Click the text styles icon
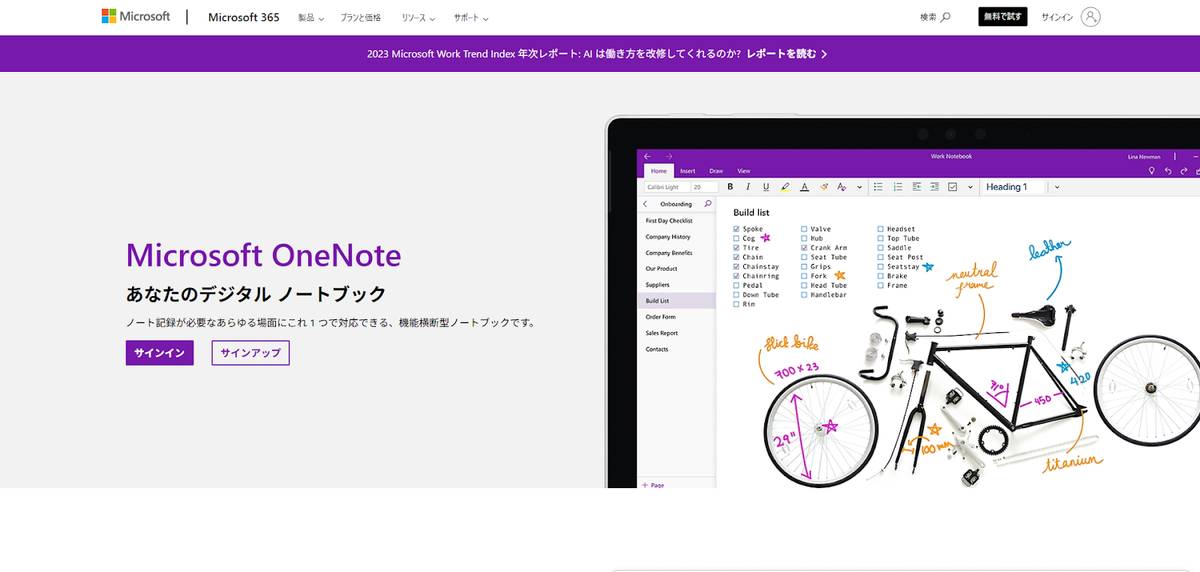Image resolution: width=1200 pixels, height=572 pixels. click(842, 187)
